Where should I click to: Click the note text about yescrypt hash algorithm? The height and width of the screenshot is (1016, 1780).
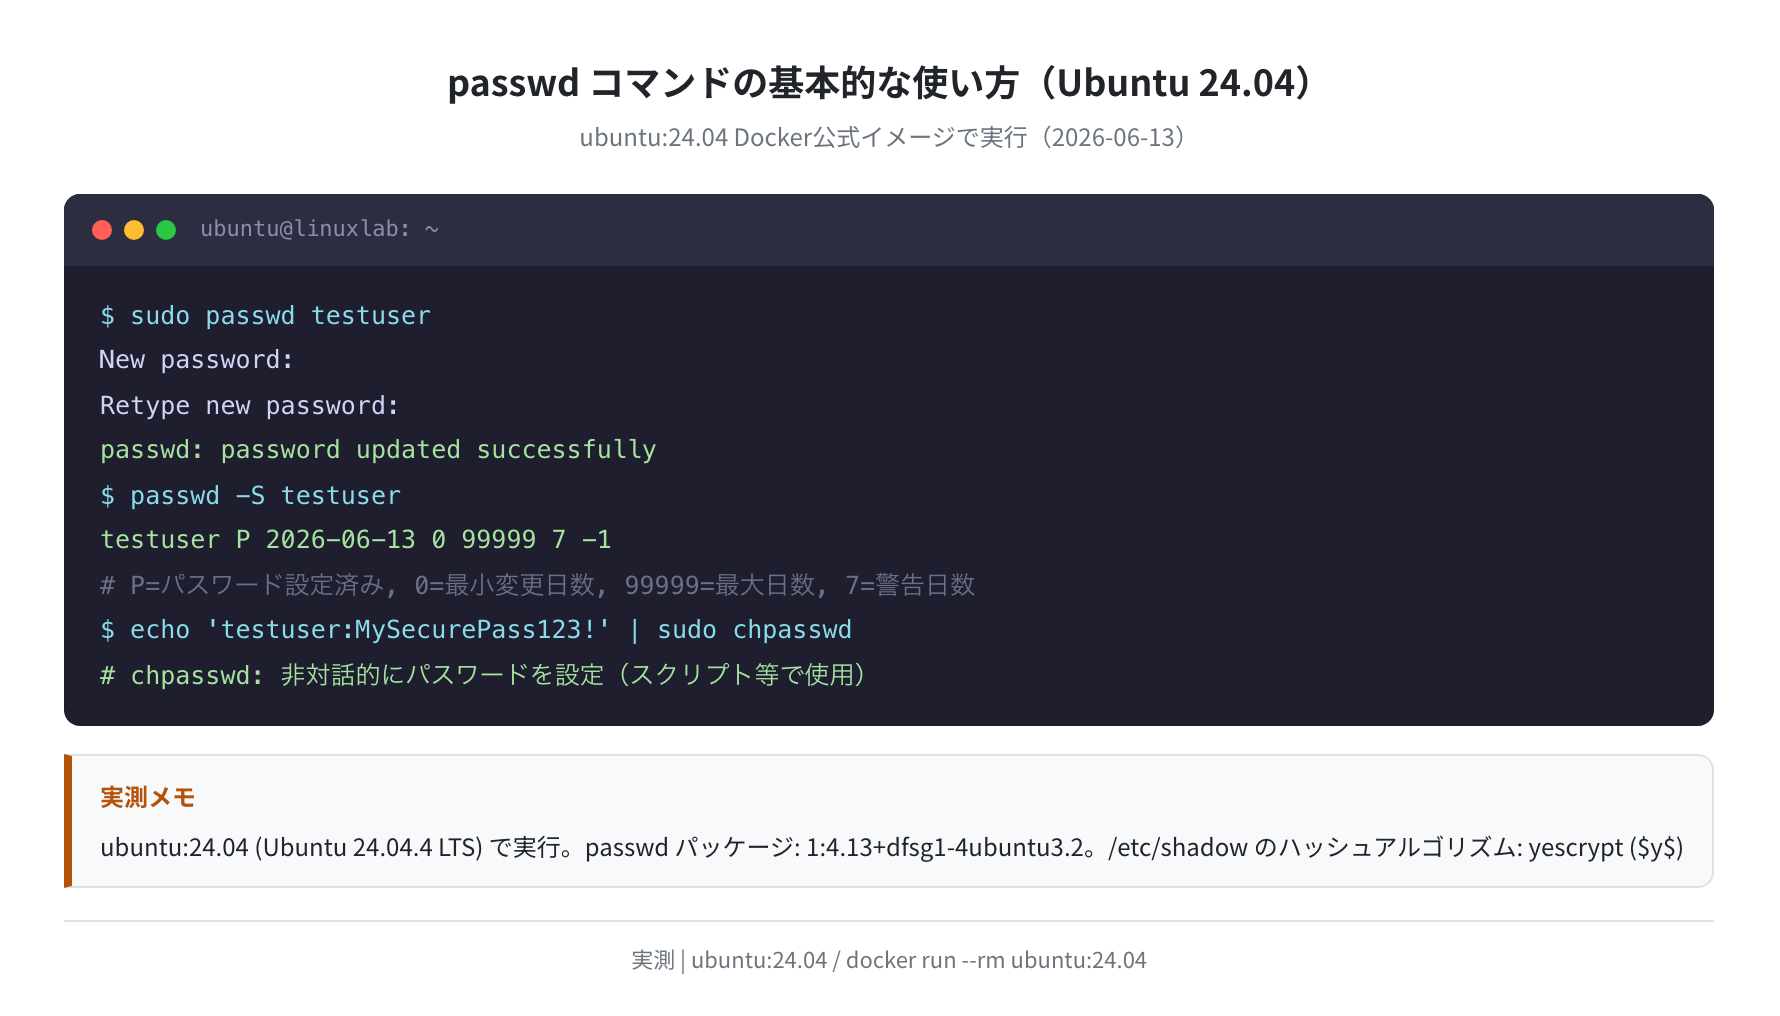(x=892, y=847)
